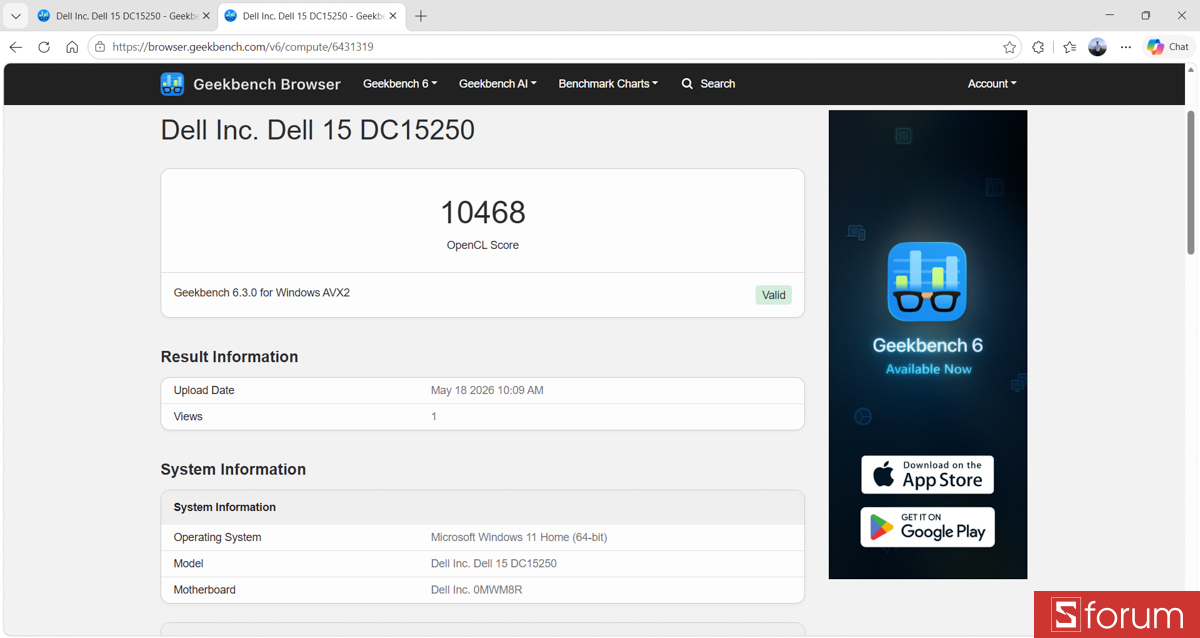Screen dimensions: 1200x638
Task: Select the Upload Date value
Action: pos(487,390)
